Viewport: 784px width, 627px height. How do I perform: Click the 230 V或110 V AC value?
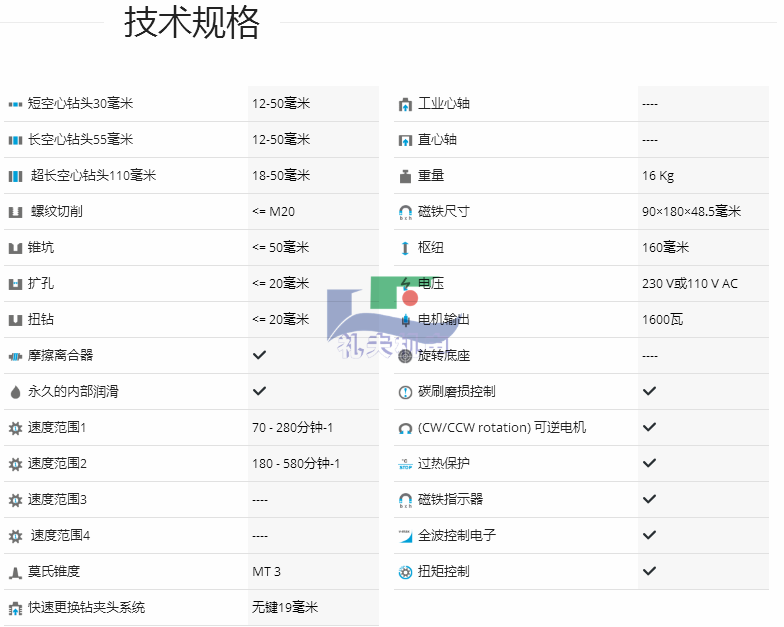coord(689,284)
